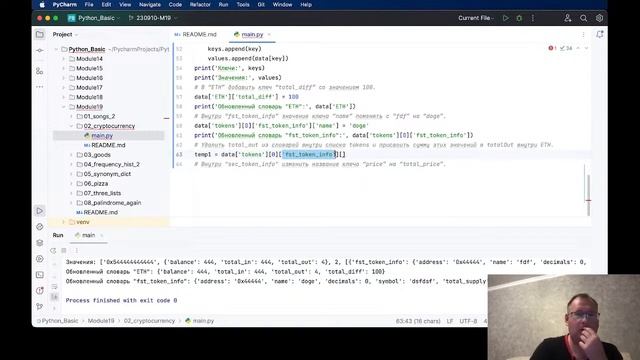
Task: Collapse 02_cryptocurrency folder
Action: pyautogui.click(x=71, y=126)
